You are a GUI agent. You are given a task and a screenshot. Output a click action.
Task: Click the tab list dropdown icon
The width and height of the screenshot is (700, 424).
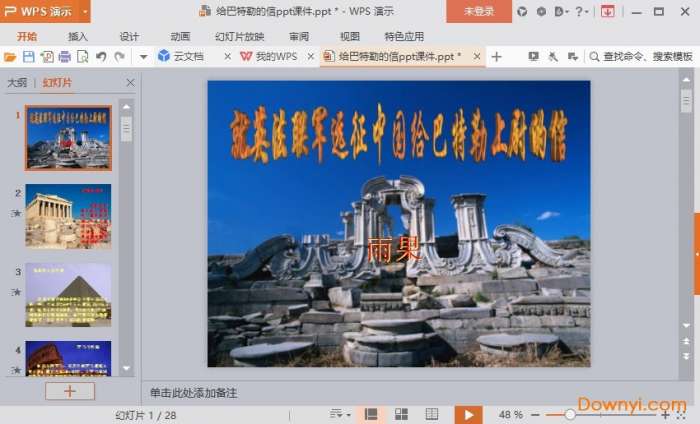click(573, 57)
